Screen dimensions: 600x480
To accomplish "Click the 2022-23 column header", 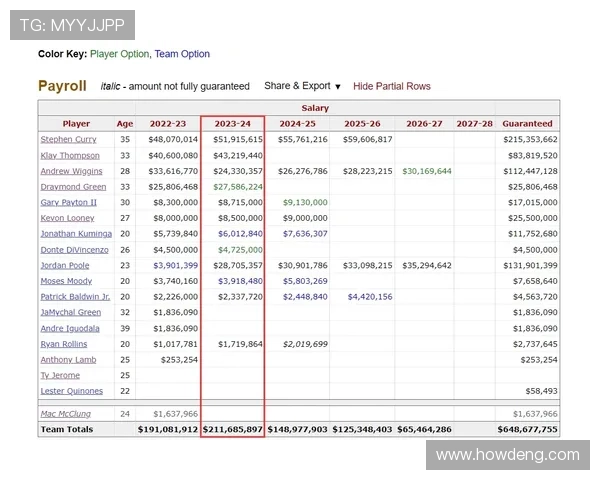I will click(x=168, y=124).
